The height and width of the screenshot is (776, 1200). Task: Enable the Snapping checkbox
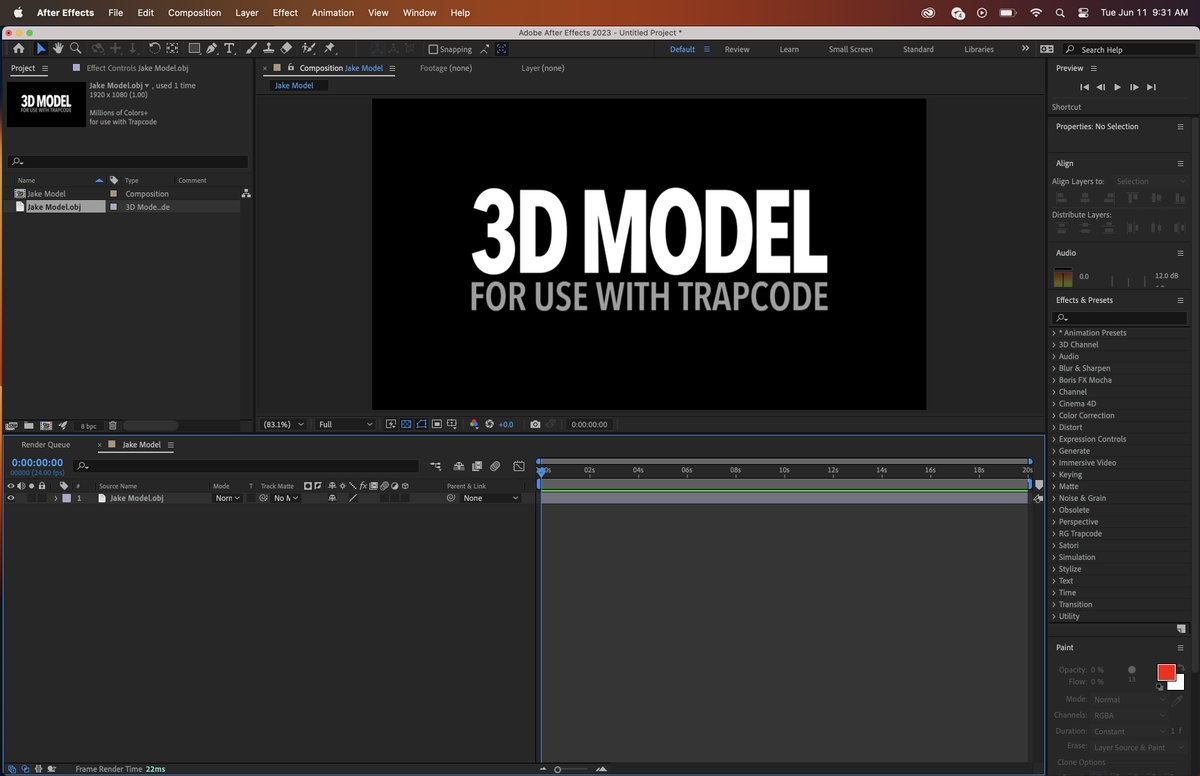[433, 49]
